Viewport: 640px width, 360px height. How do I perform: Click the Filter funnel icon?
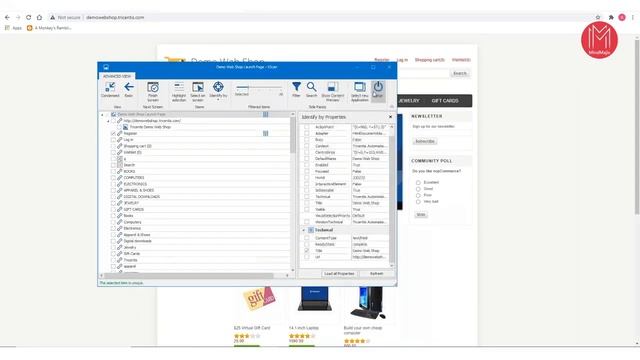[x=296, y=87]
